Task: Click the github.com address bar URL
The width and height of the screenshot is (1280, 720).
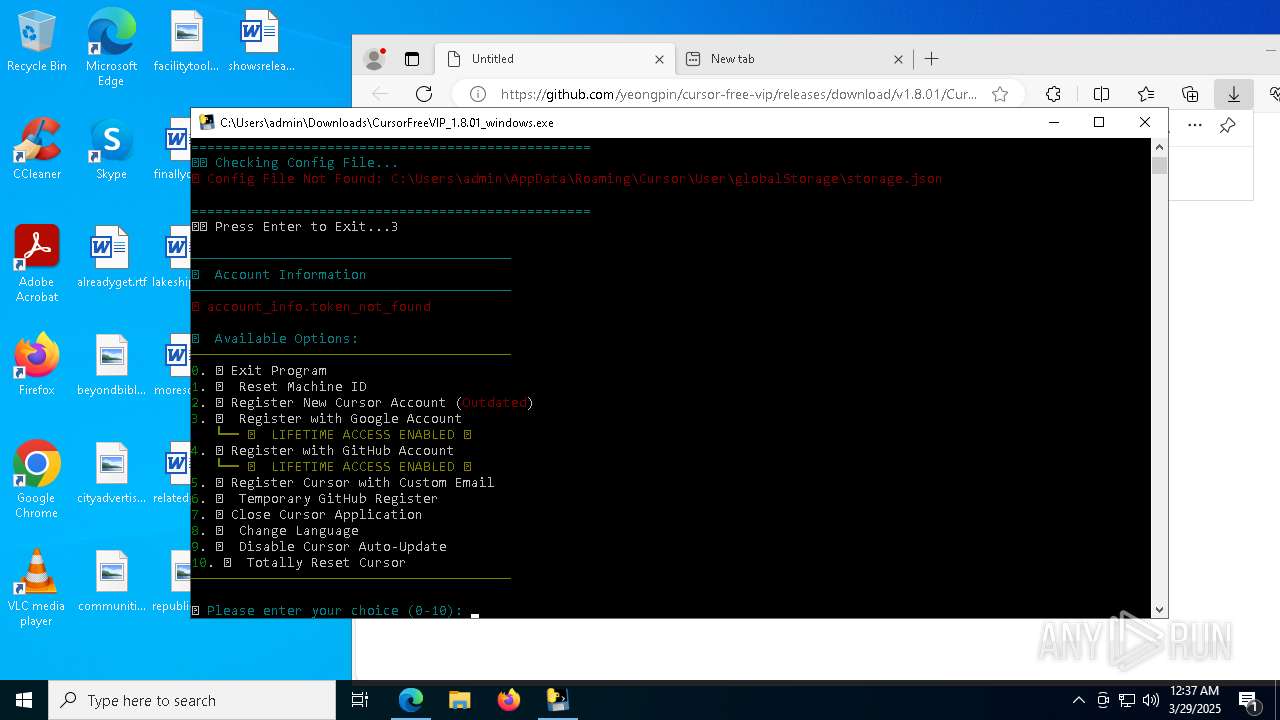Action: tap(738, 94)
